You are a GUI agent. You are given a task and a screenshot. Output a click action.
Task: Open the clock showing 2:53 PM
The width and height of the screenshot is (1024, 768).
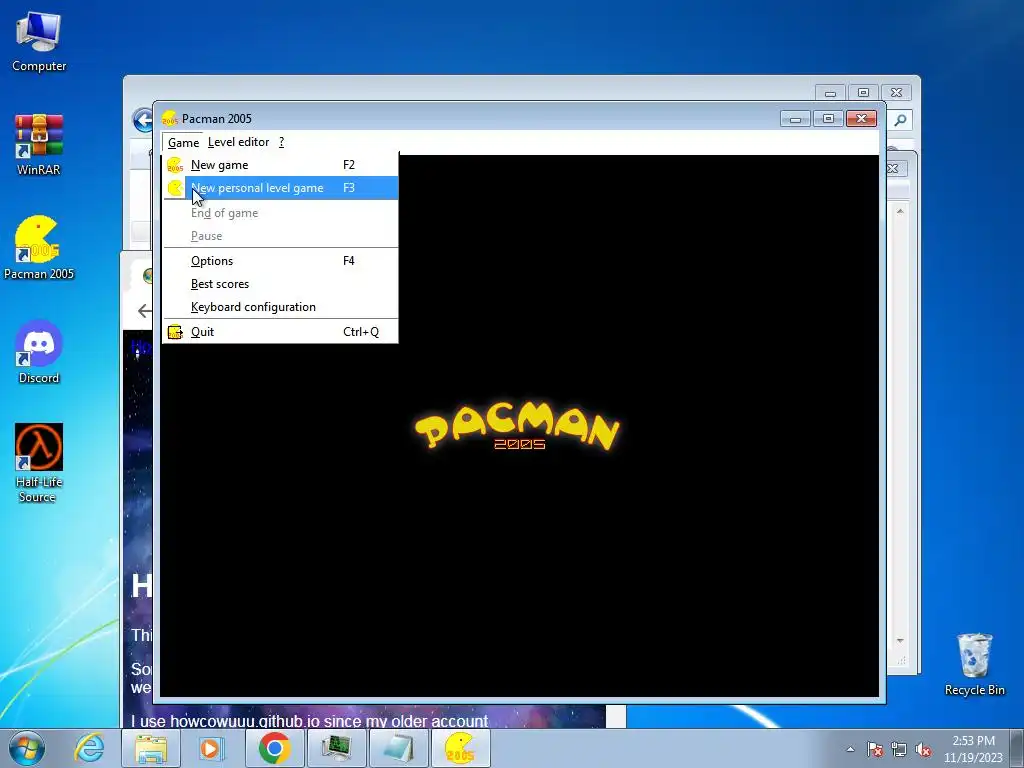point(973,749)
